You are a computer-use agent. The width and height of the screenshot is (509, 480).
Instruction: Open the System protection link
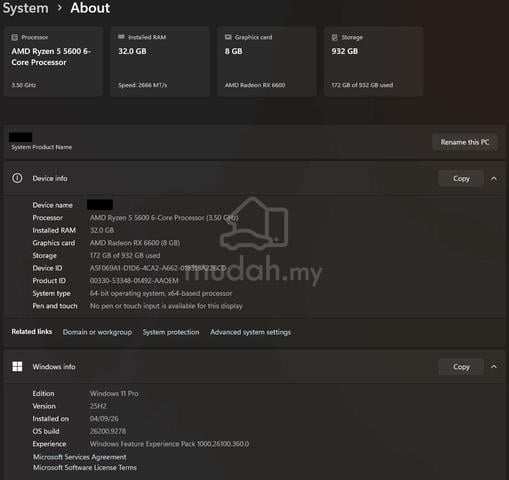(171, 332)
